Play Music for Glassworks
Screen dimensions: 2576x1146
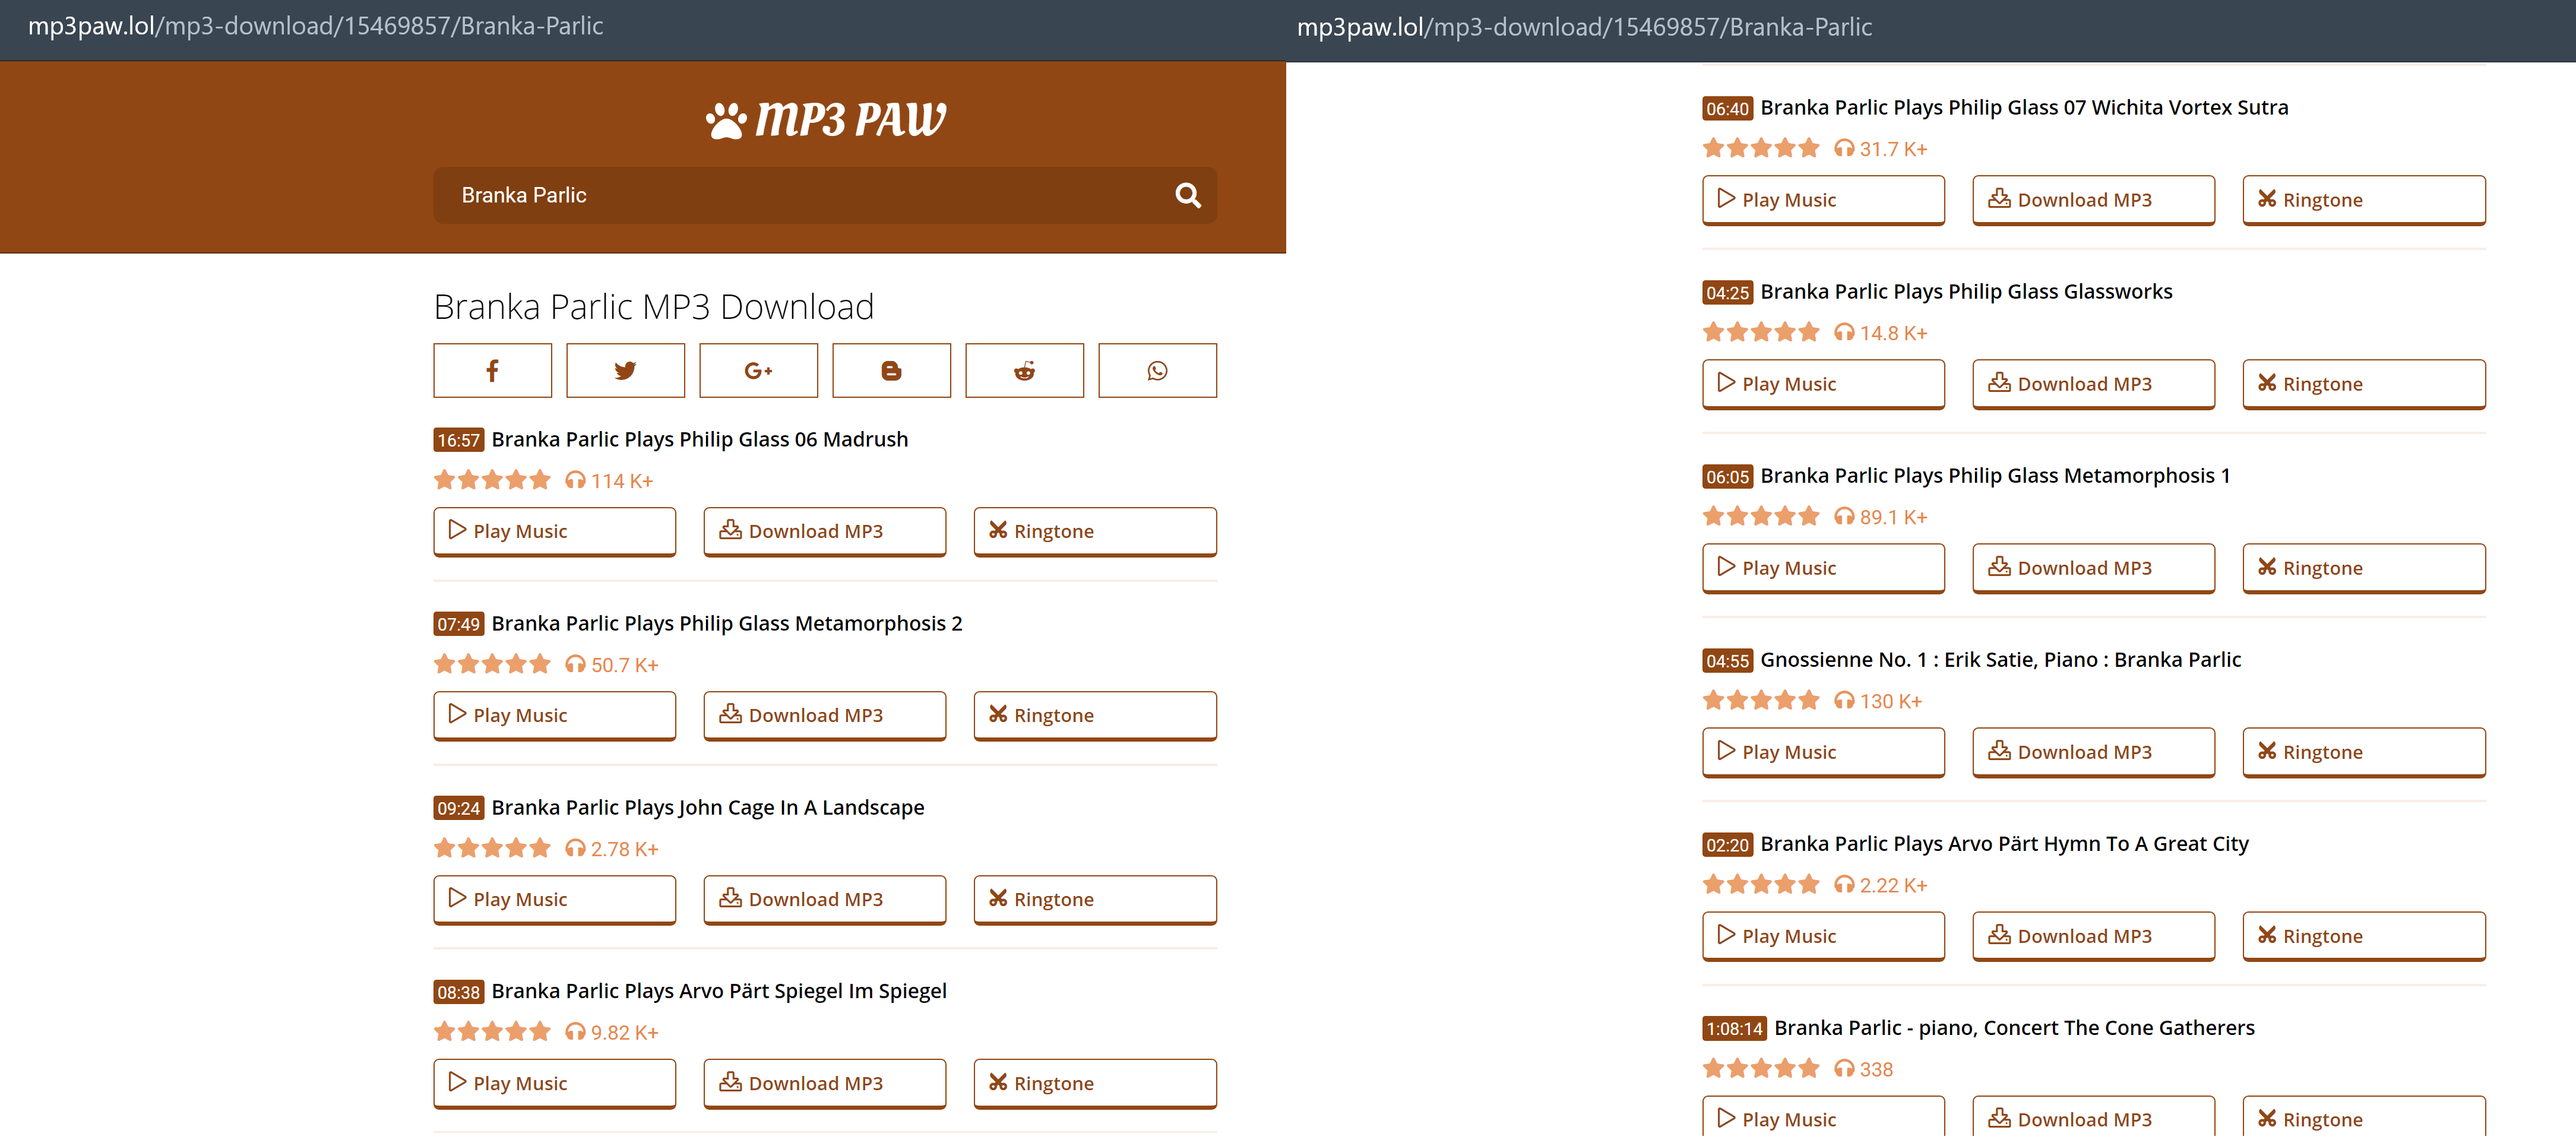1823,384
